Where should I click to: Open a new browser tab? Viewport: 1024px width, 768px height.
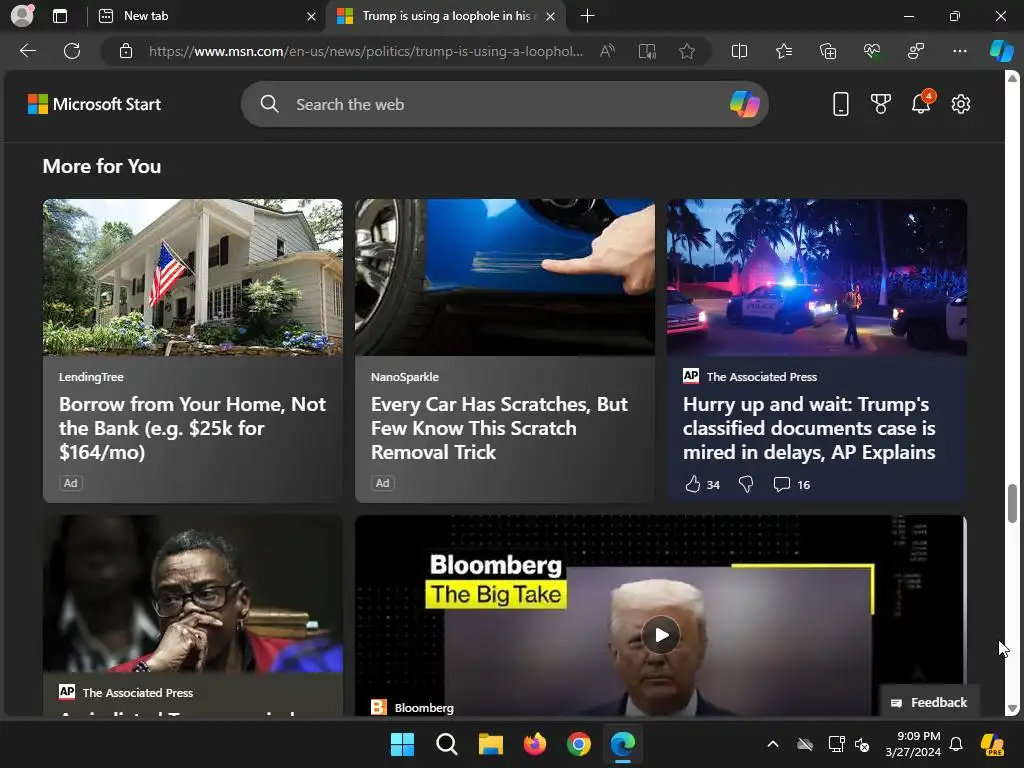[x=587, y=16]
